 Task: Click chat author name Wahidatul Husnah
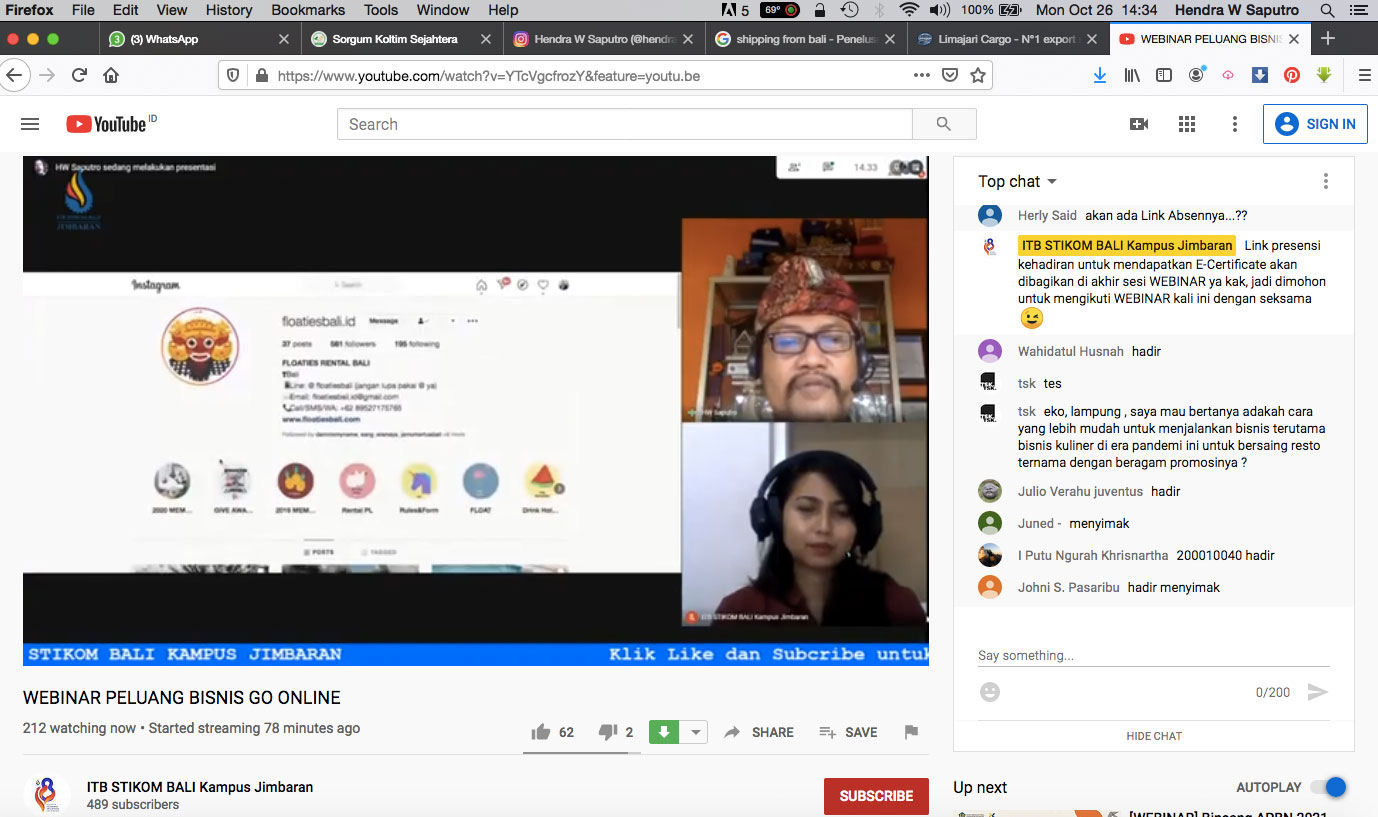click(x=1071, y=351)
